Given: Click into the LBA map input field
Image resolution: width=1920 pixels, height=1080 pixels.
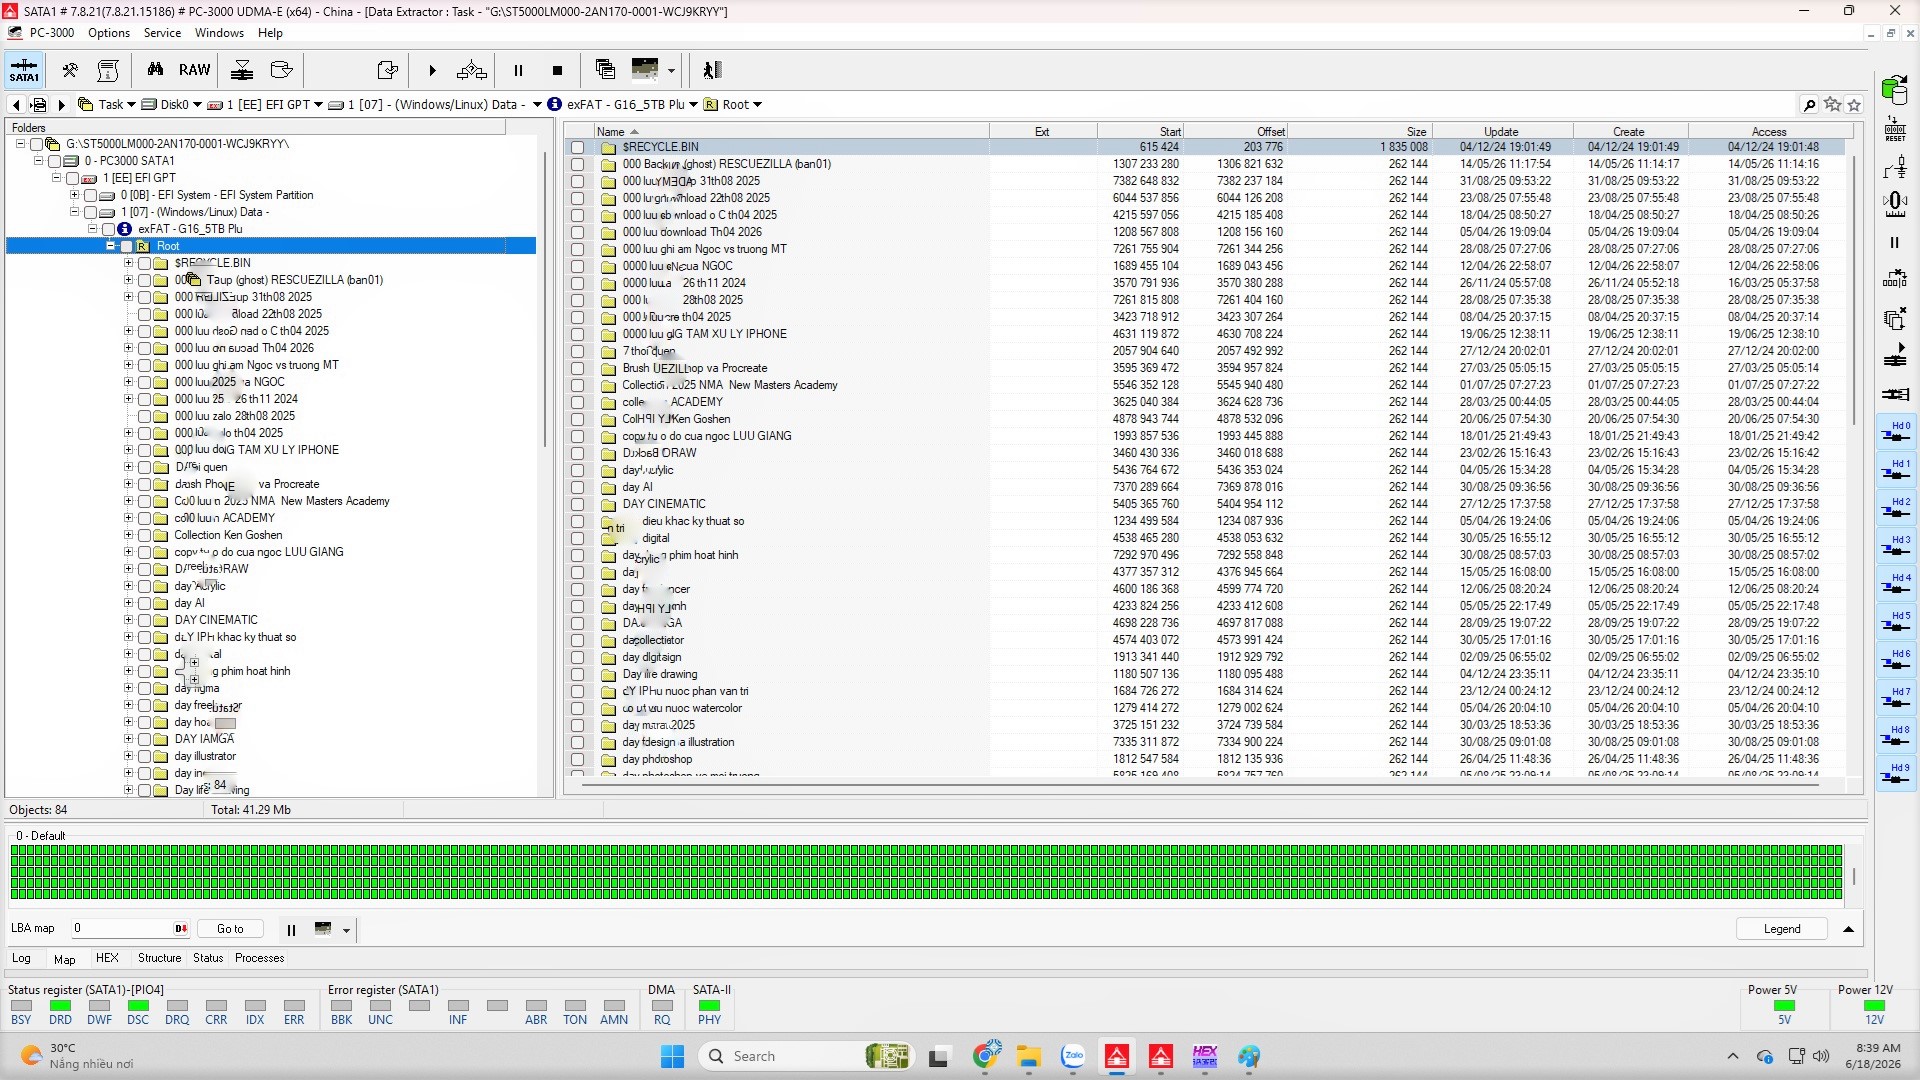Looking at the screenshot, I should 122,929.
